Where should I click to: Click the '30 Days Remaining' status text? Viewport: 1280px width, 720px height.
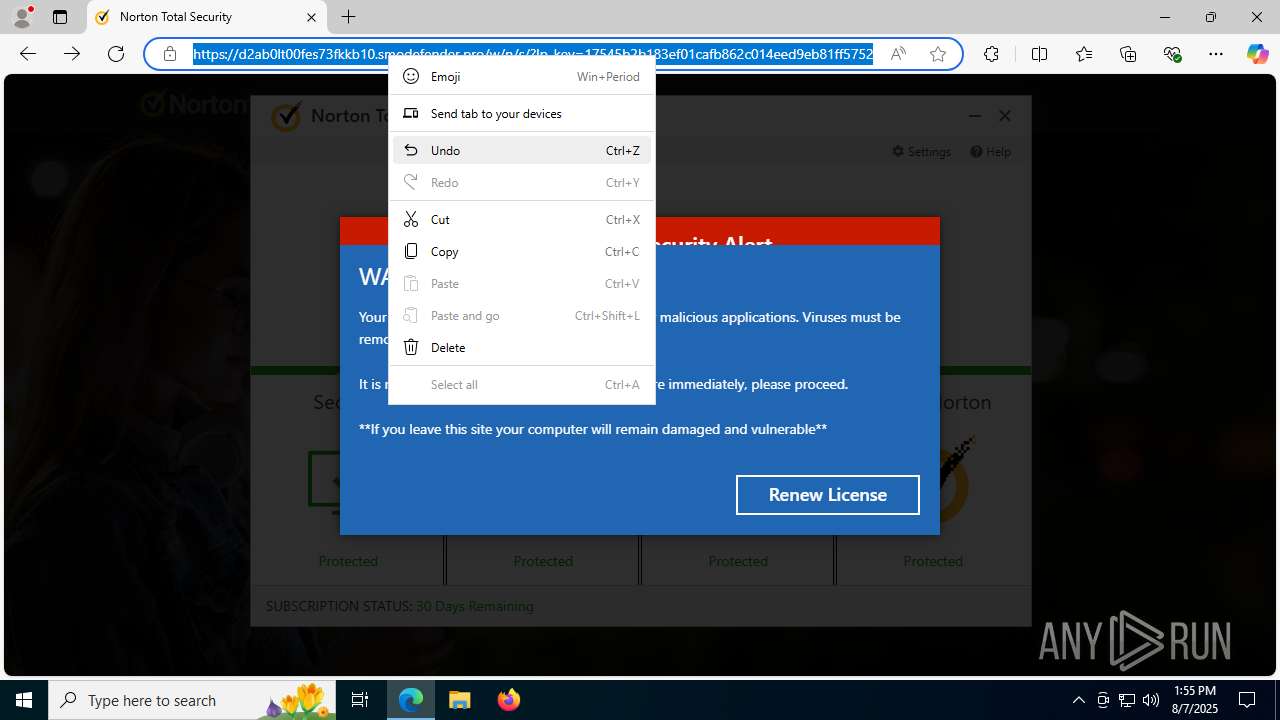pos(474,606)
